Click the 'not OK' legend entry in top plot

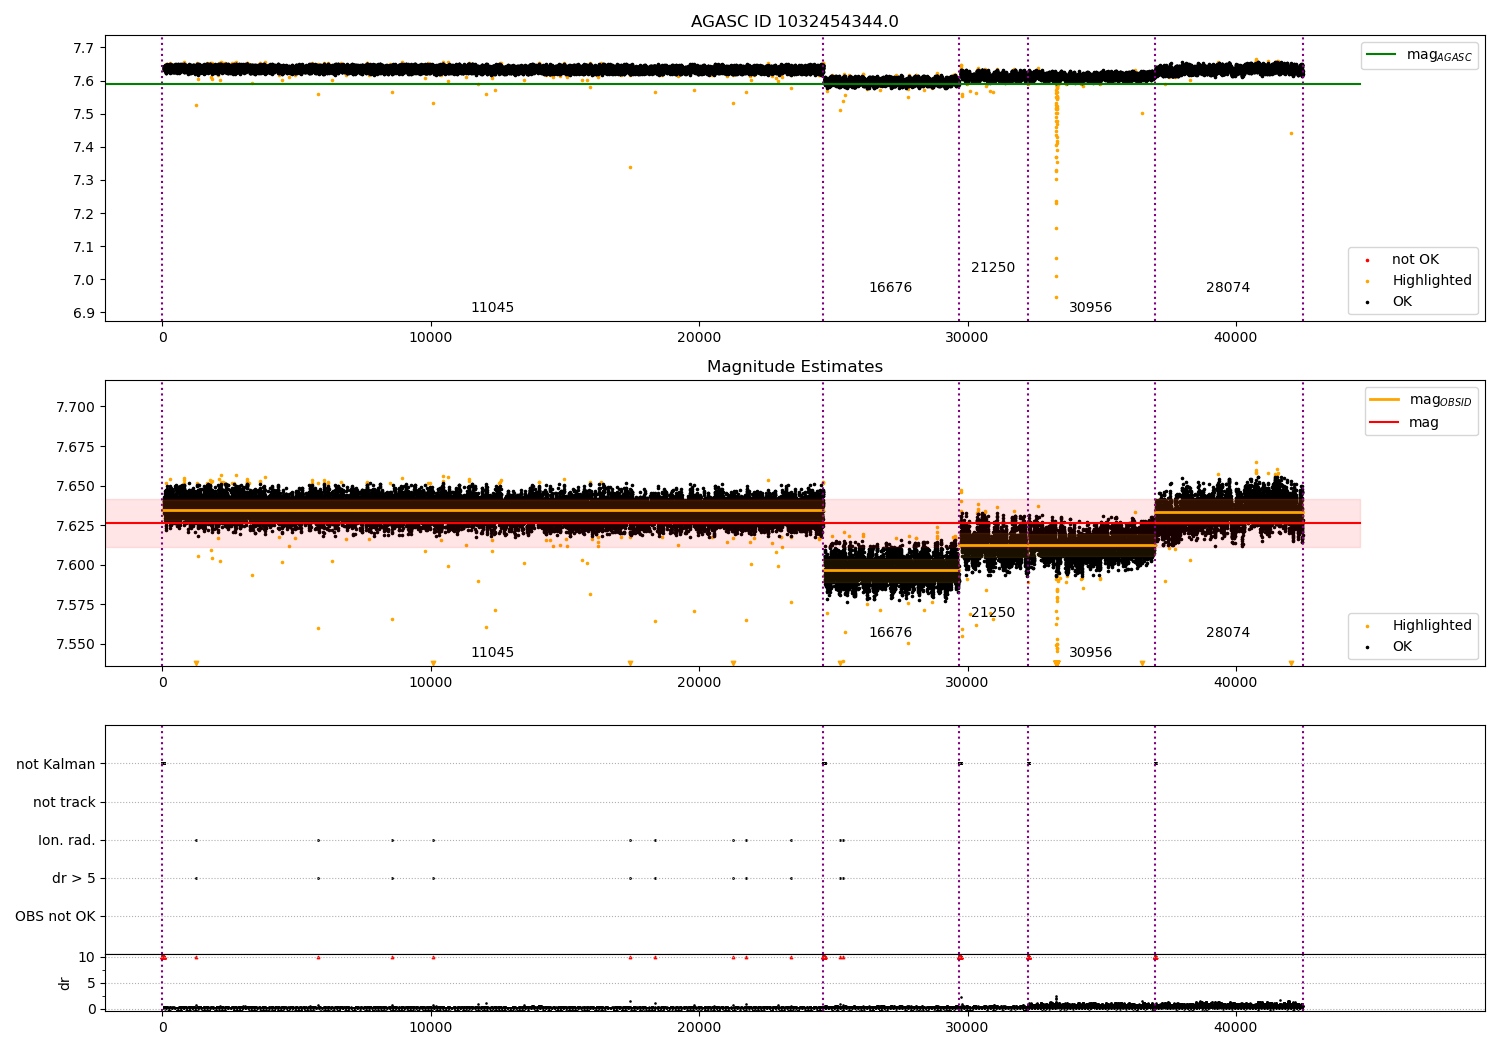(1415, 260)
